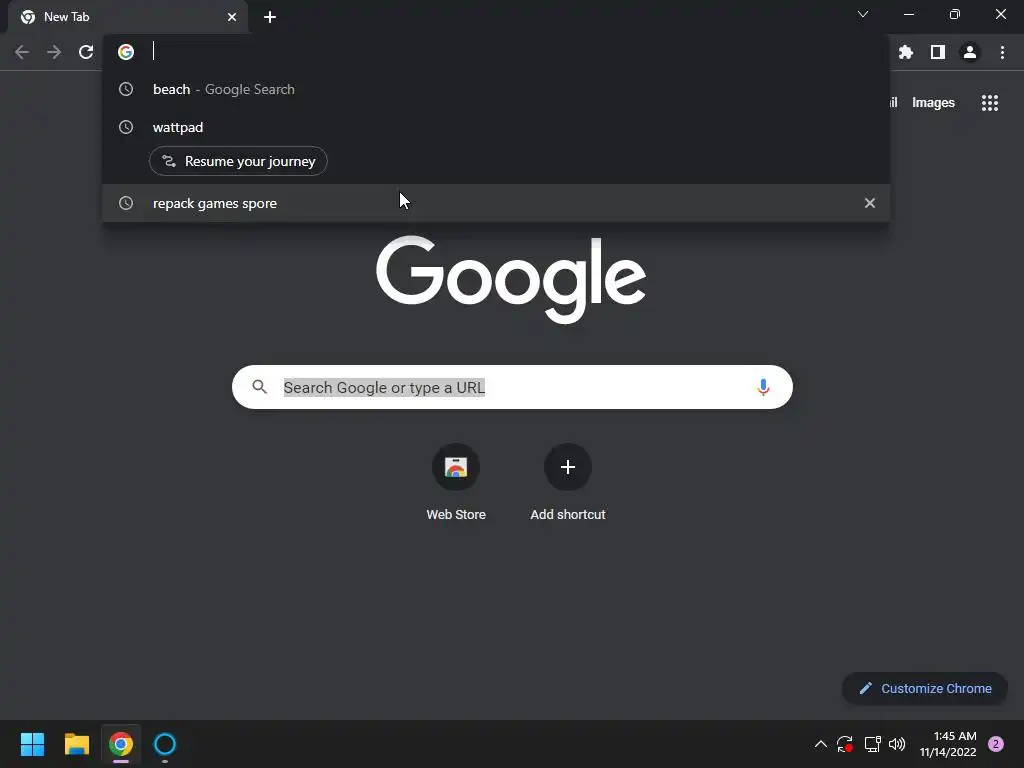Click the Google icon in address bar

click(126, 52)
